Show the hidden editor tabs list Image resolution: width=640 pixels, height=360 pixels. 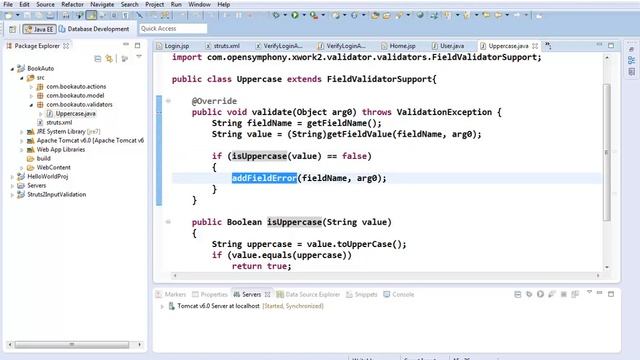click(548, 46)
